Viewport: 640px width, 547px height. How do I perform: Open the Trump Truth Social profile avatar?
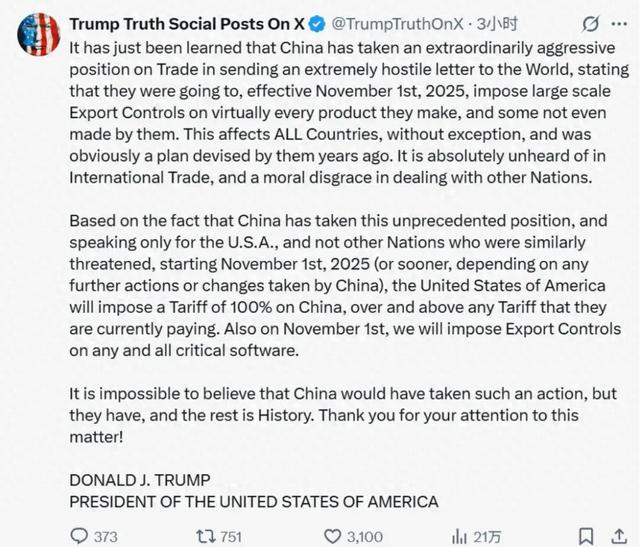click(36, 37)
